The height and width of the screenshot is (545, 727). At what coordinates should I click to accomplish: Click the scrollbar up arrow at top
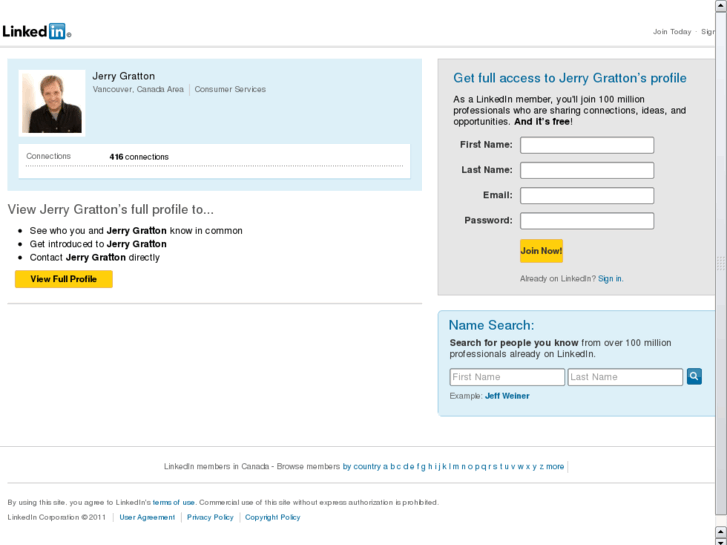721,5
